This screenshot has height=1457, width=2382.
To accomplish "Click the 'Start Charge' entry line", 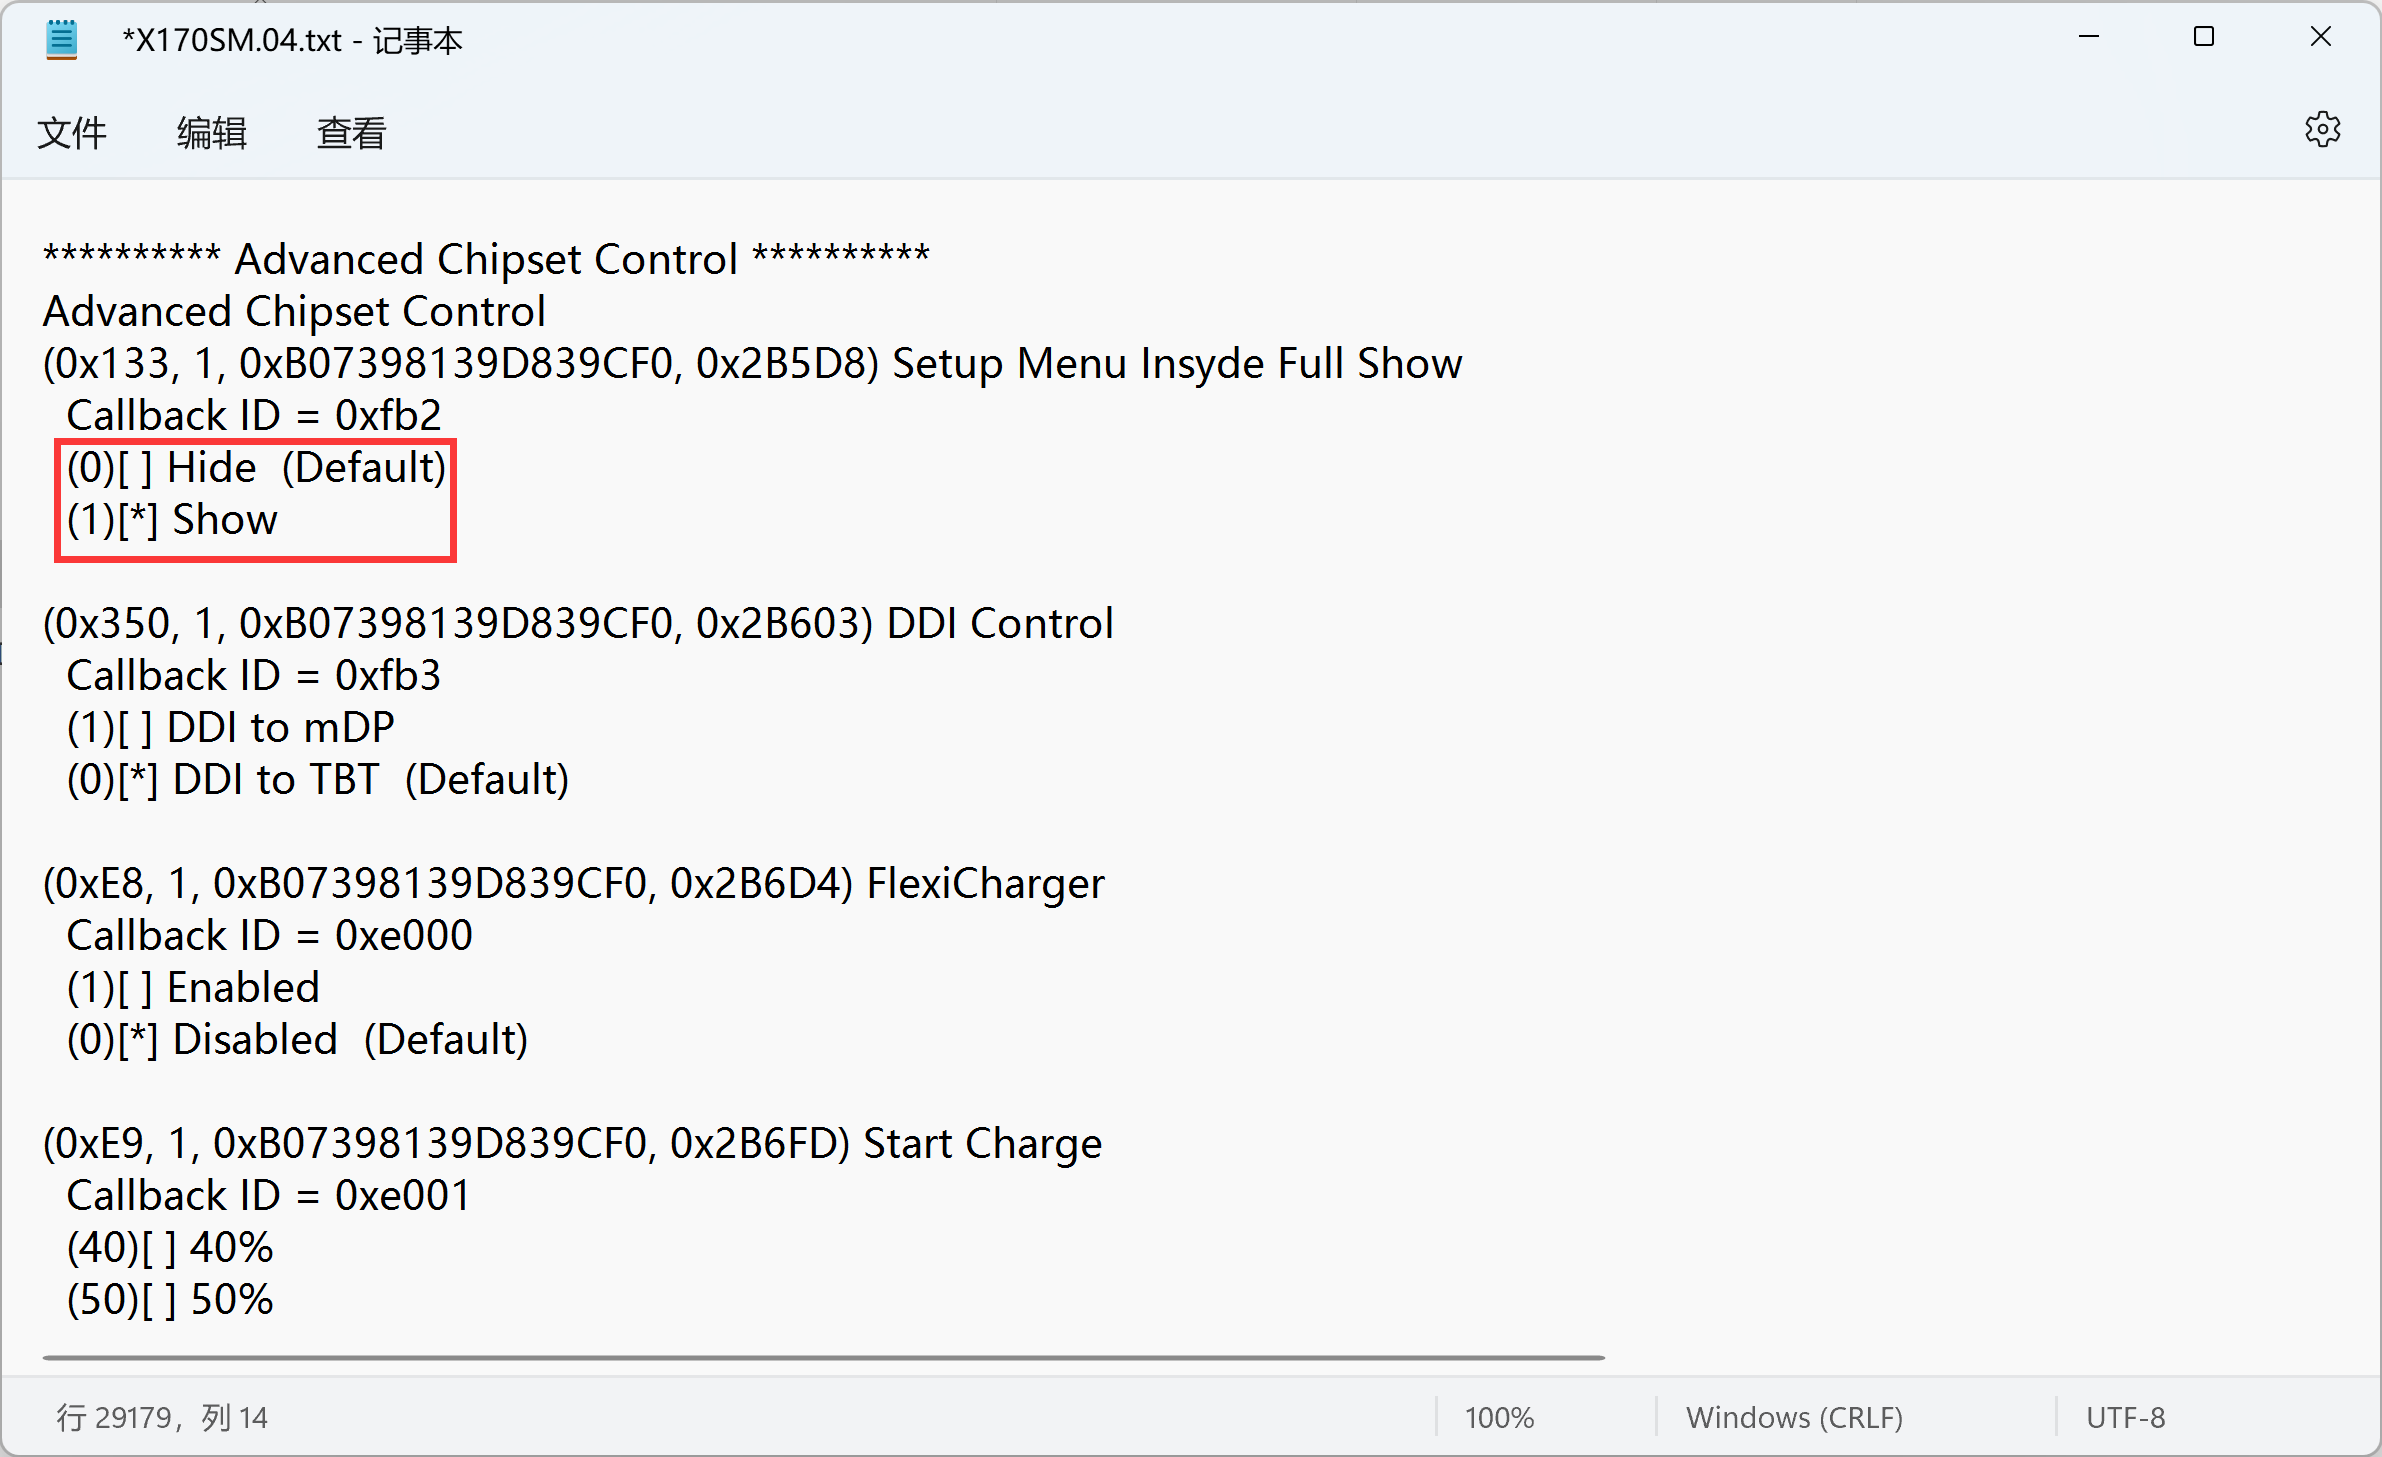I will tap(572, 1144).
